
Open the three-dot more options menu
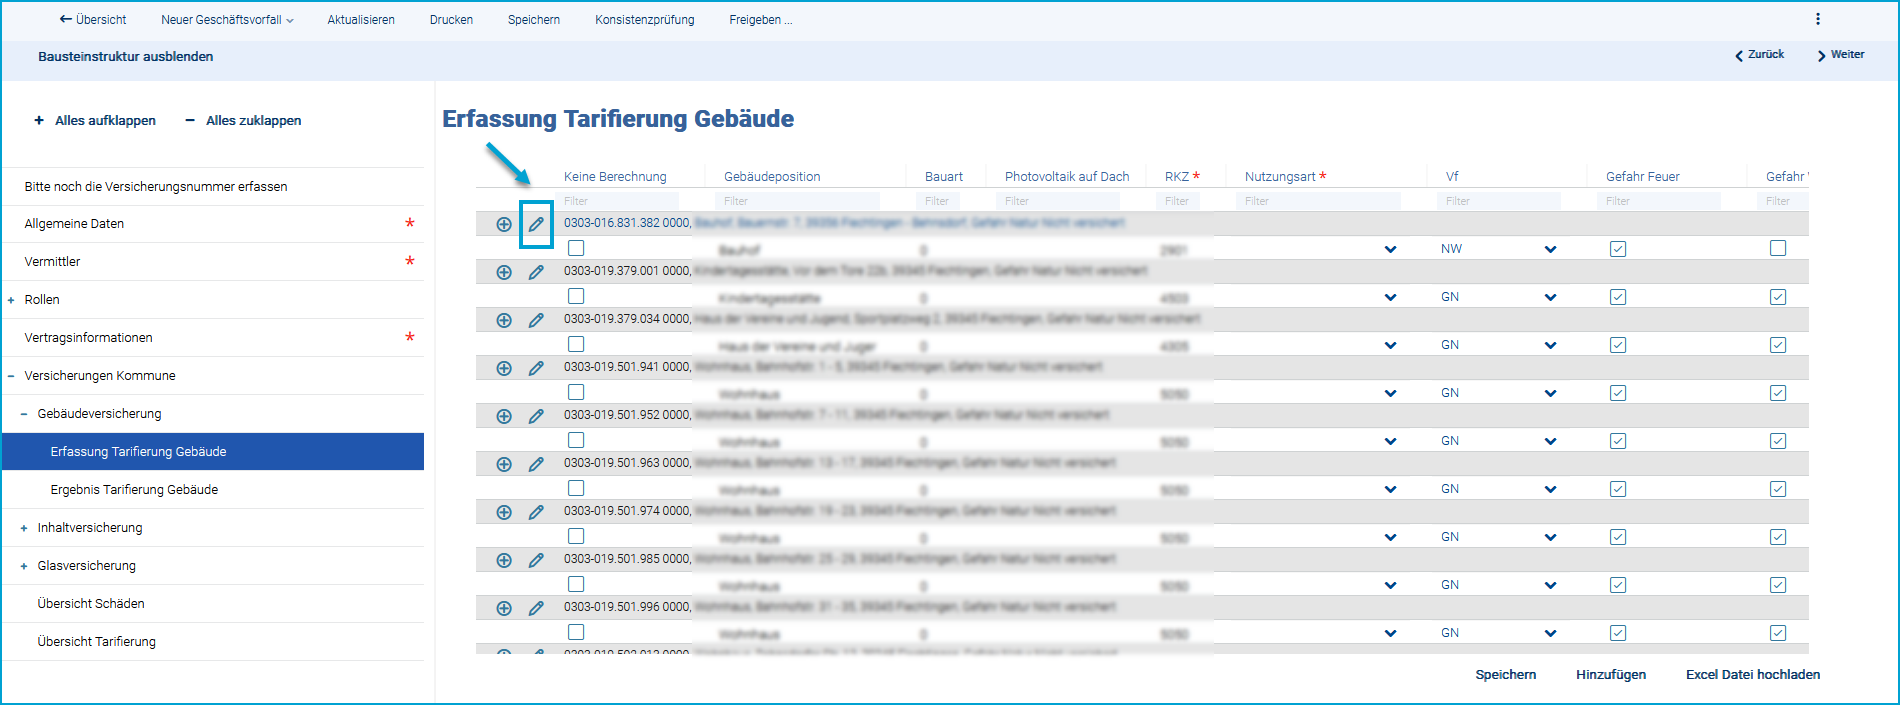click(x=1818, y=19)
